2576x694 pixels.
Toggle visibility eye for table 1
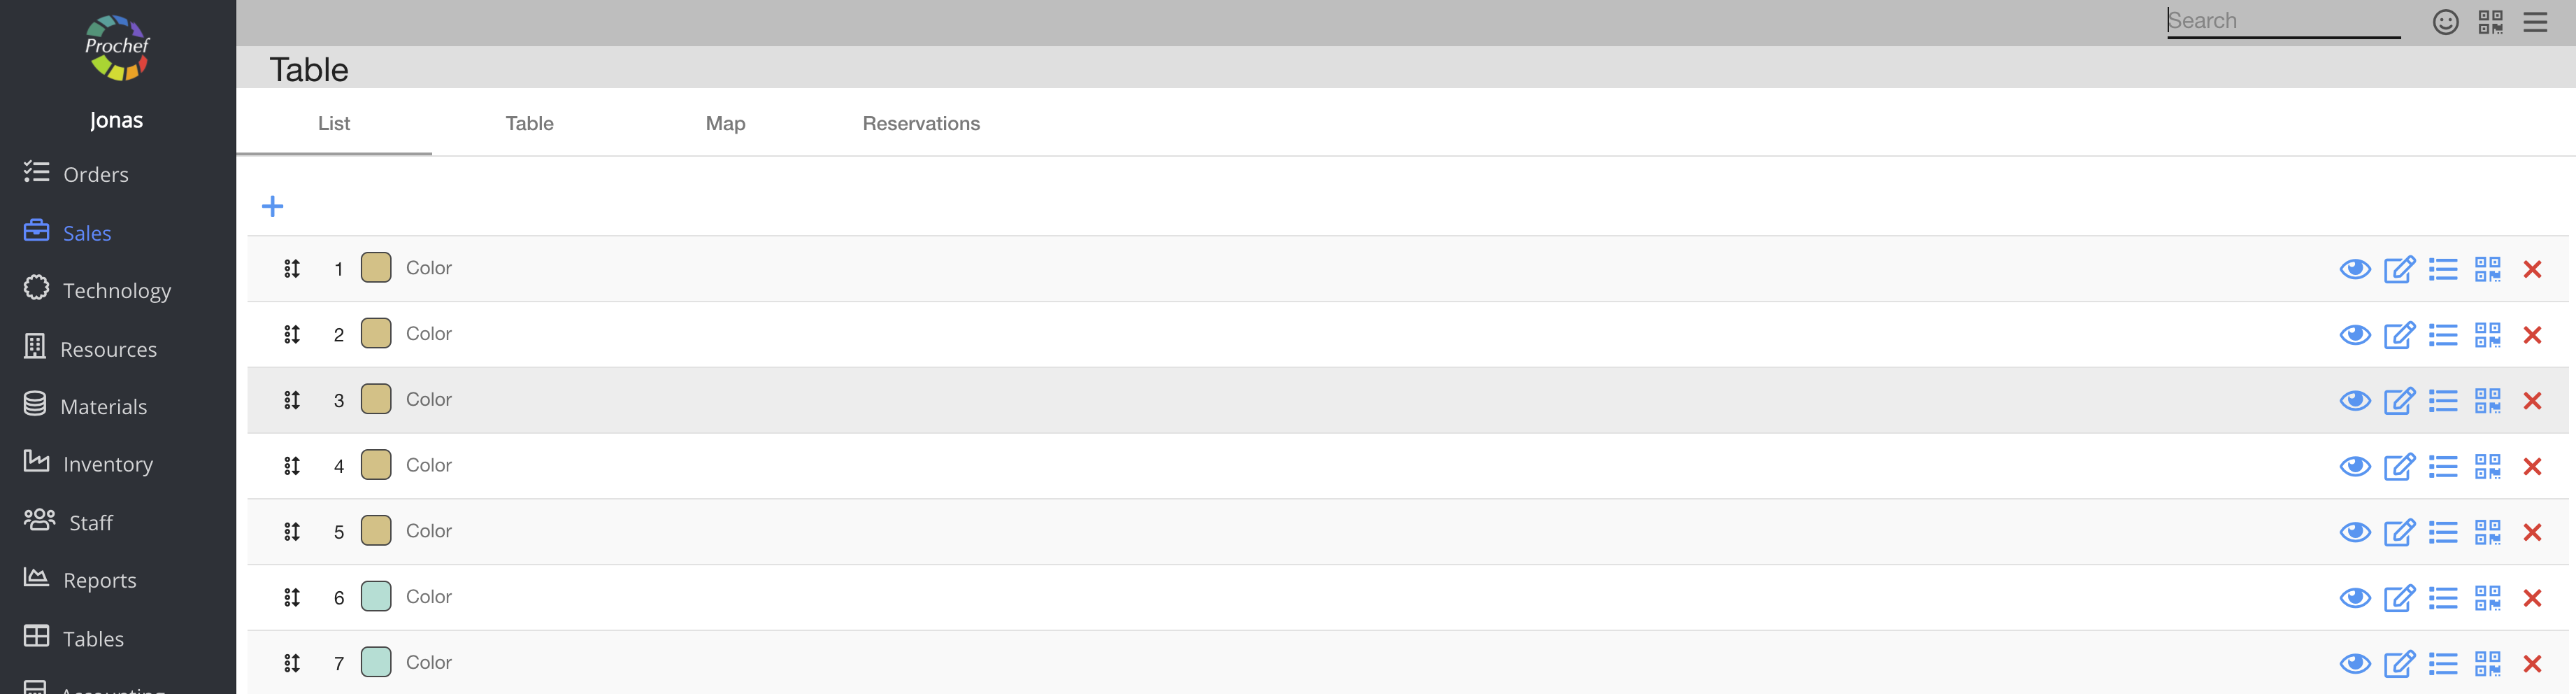coord(2354,270)
